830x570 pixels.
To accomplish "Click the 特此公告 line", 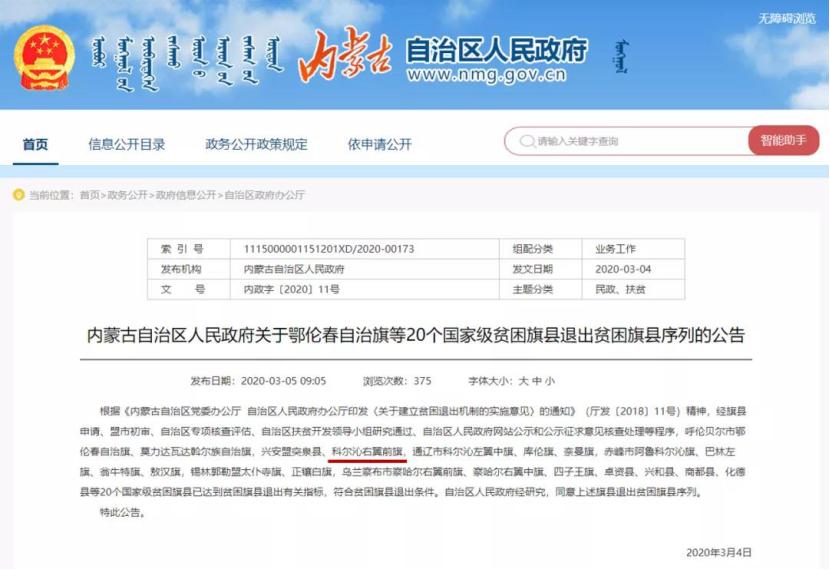I will click(123, 512).
